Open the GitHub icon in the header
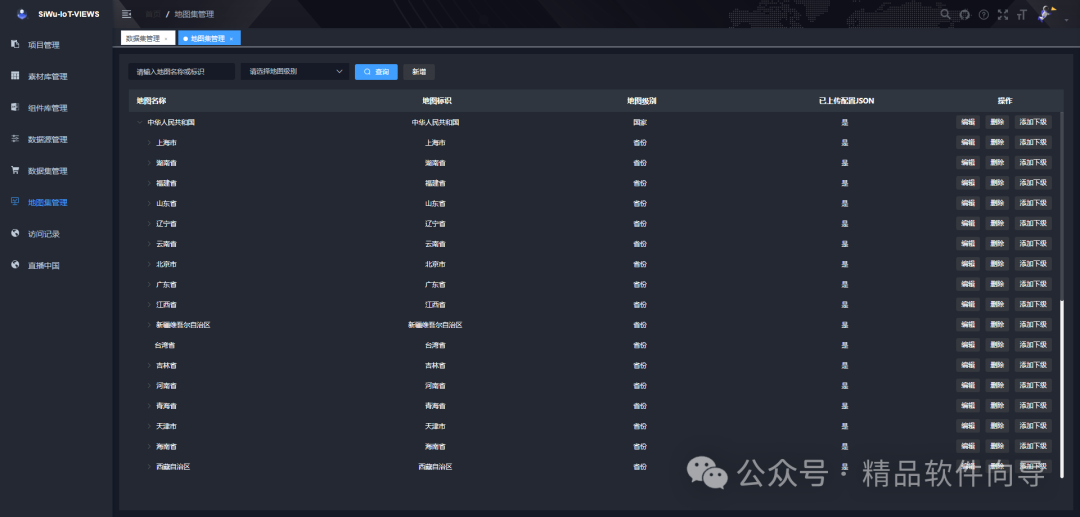This screenshot has height=517, width=1080. coord(964,14)
